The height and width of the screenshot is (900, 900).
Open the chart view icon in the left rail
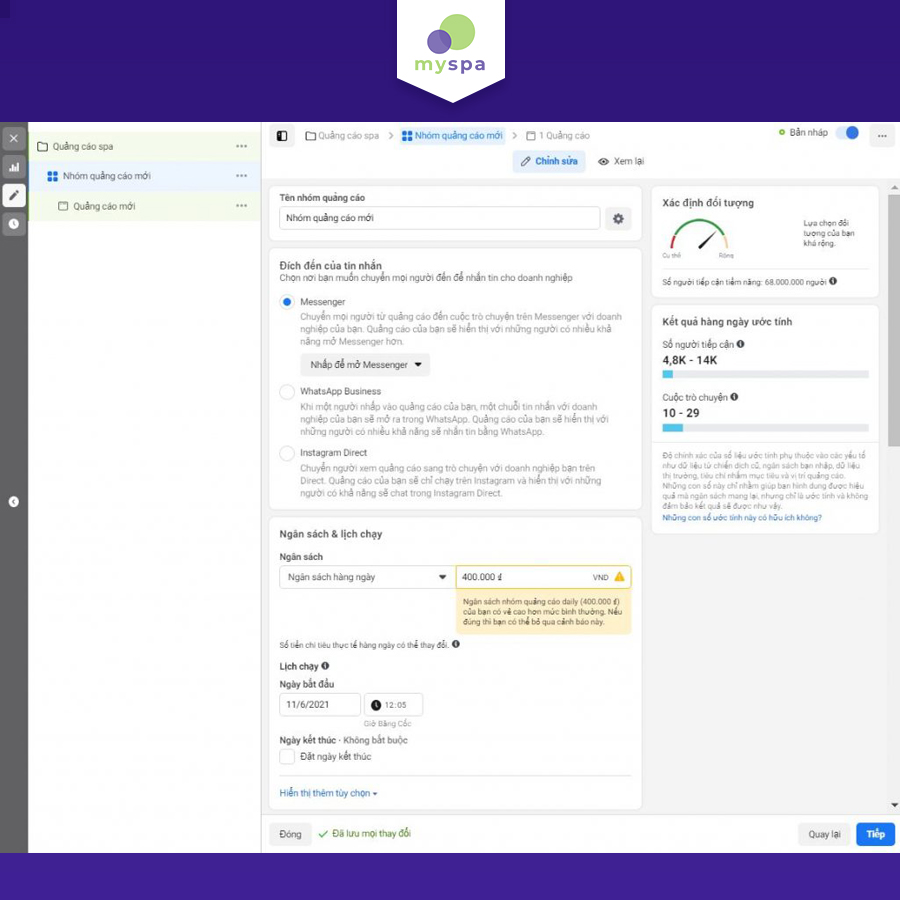14,167
